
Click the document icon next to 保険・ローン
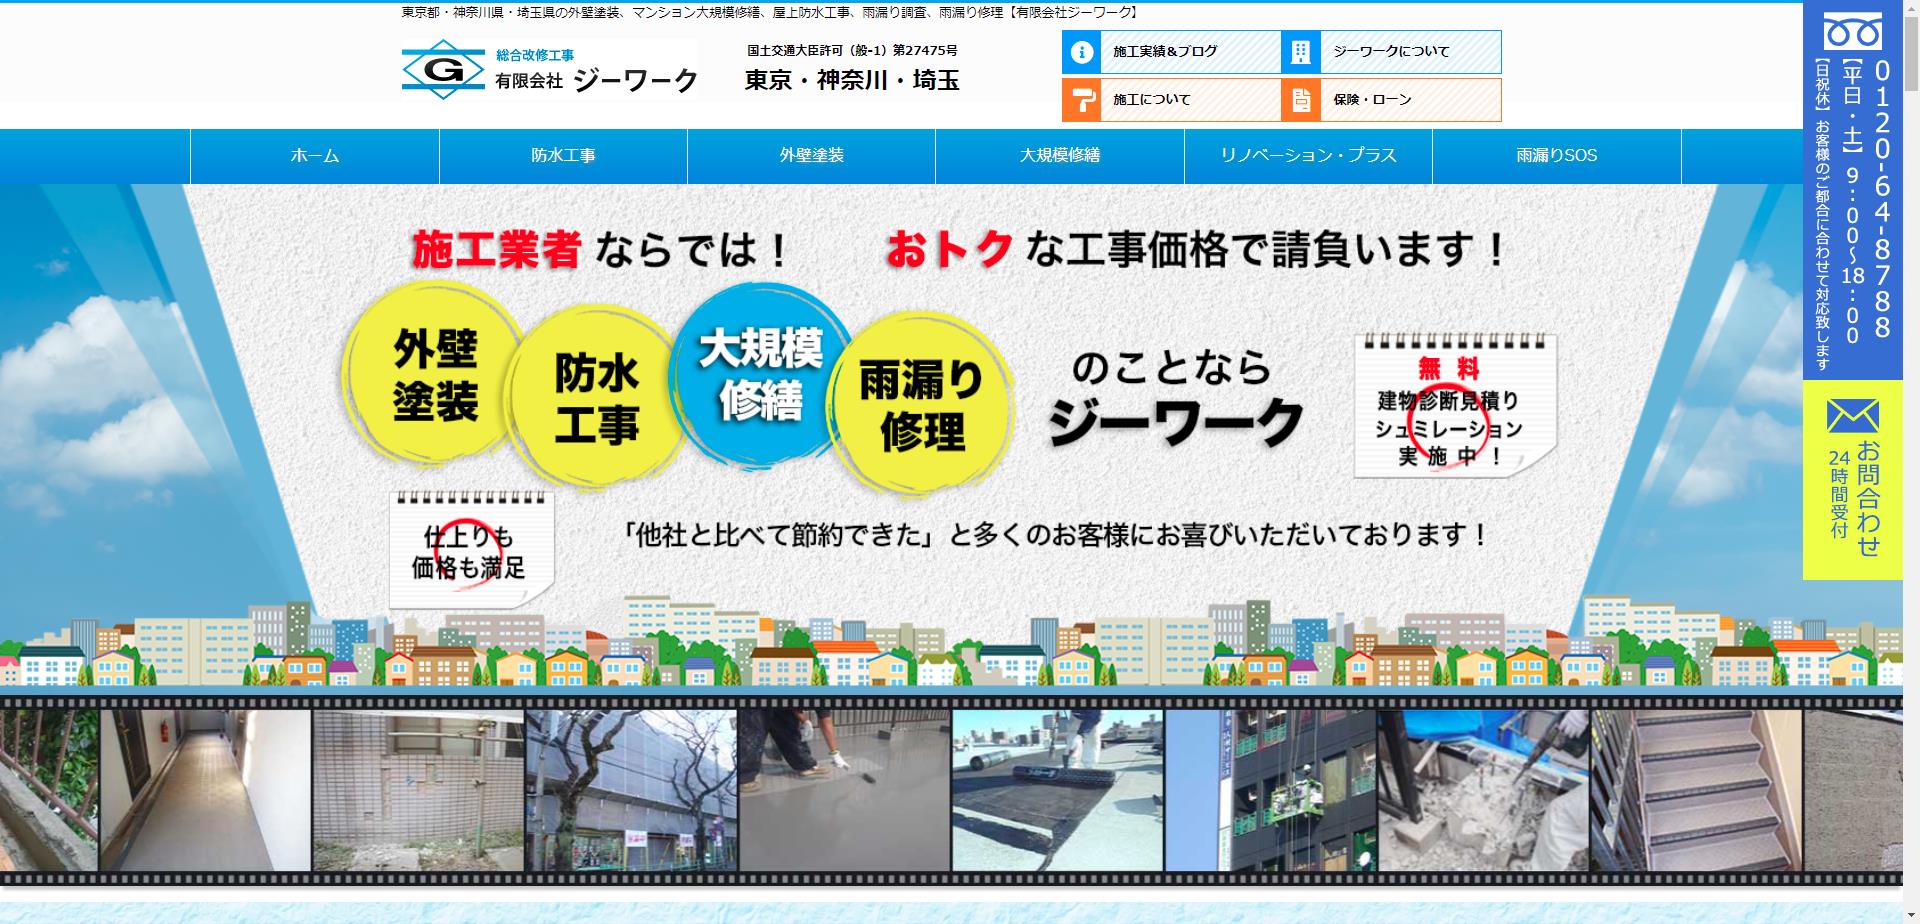(1302, 100)
